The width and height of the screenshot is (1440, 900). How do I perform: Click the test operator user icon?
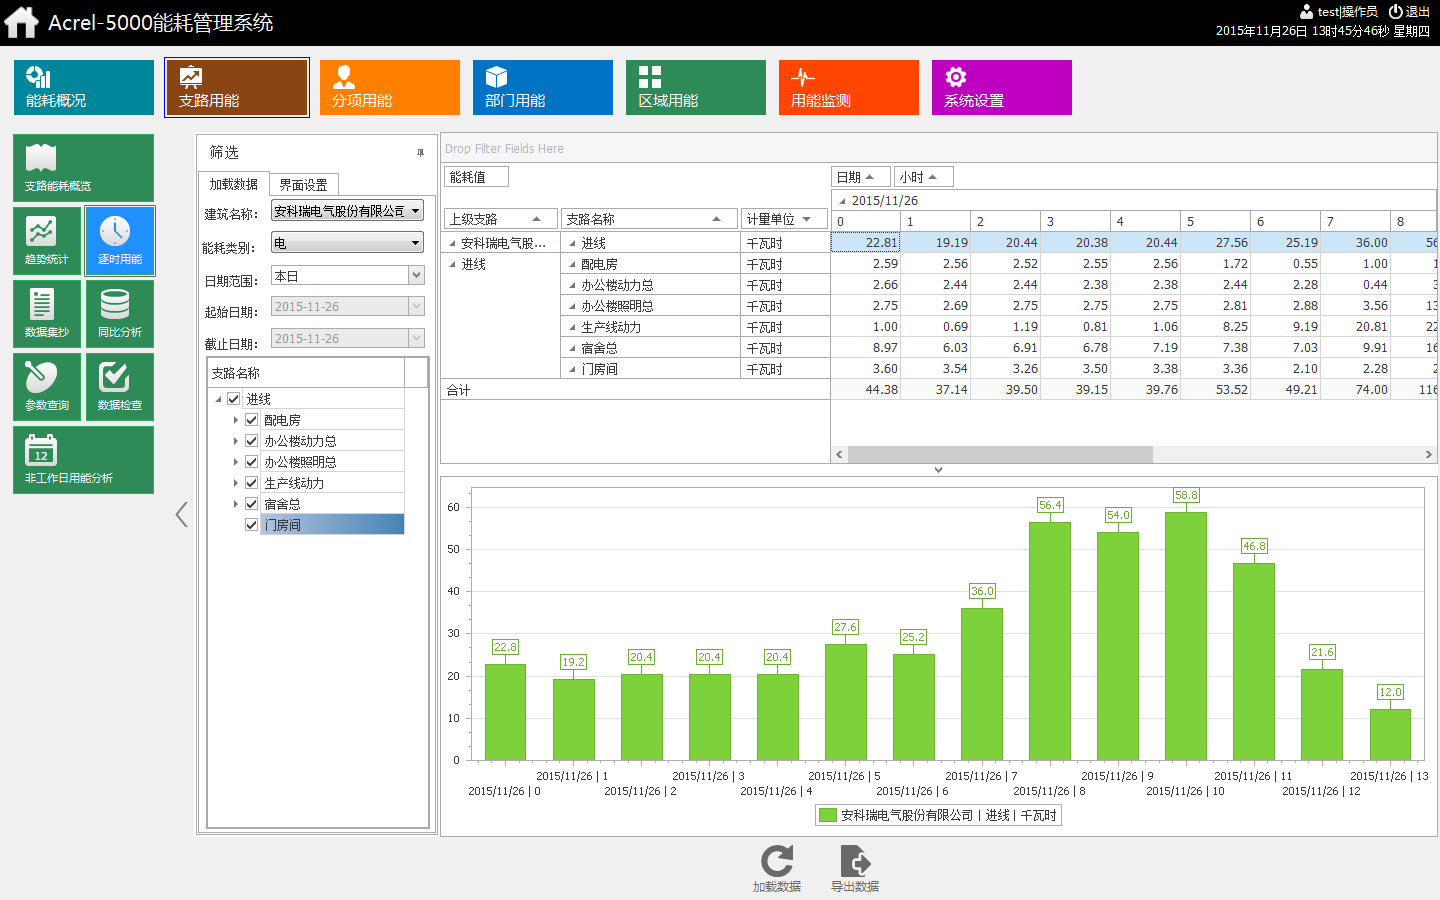coord(1306,11)
